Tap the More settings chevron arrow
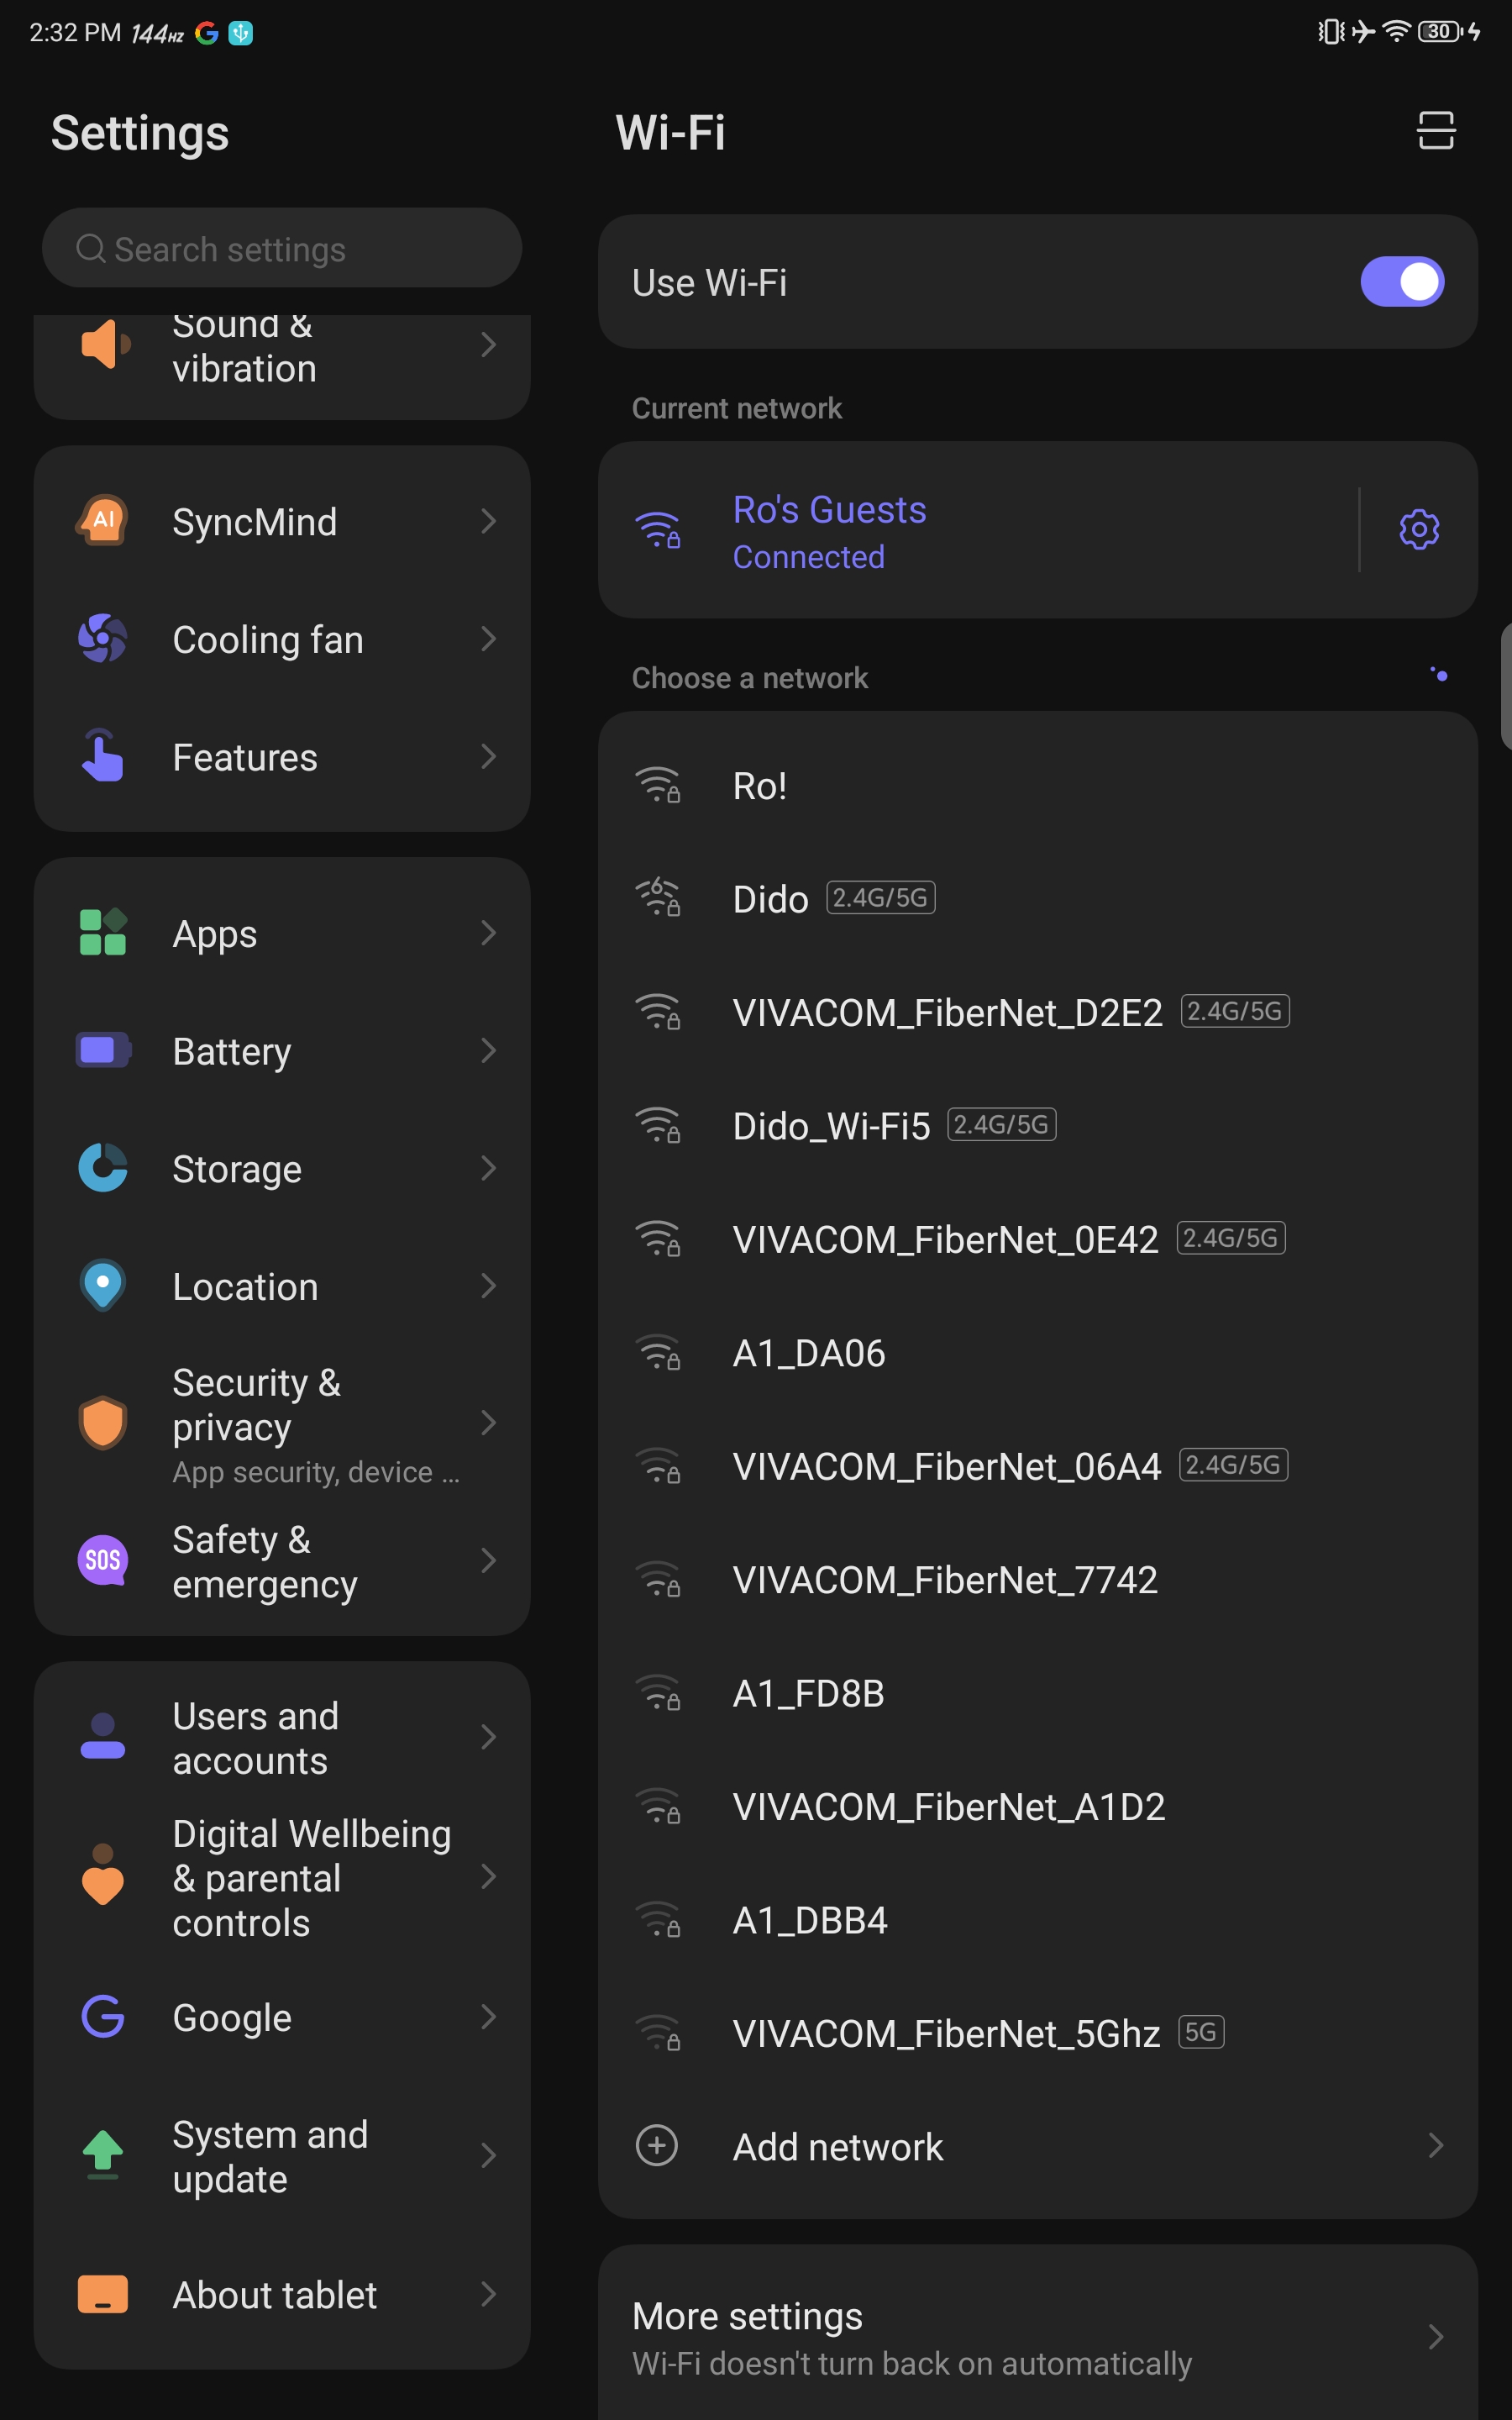 point(1435,2337)
